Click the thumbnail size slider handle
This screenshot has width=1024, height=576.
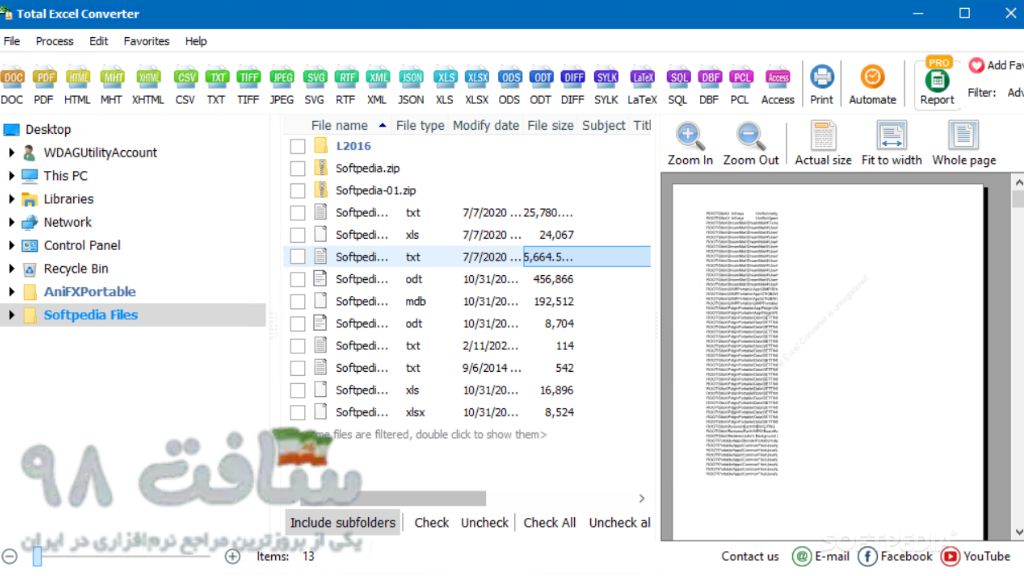click(x=37, y=556)
